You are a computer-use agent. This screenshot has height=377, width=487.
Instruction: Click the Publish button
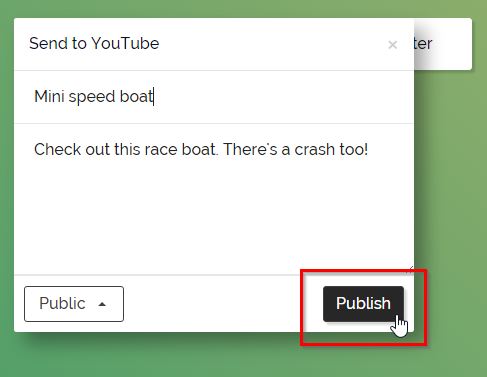tap(363, 304)
